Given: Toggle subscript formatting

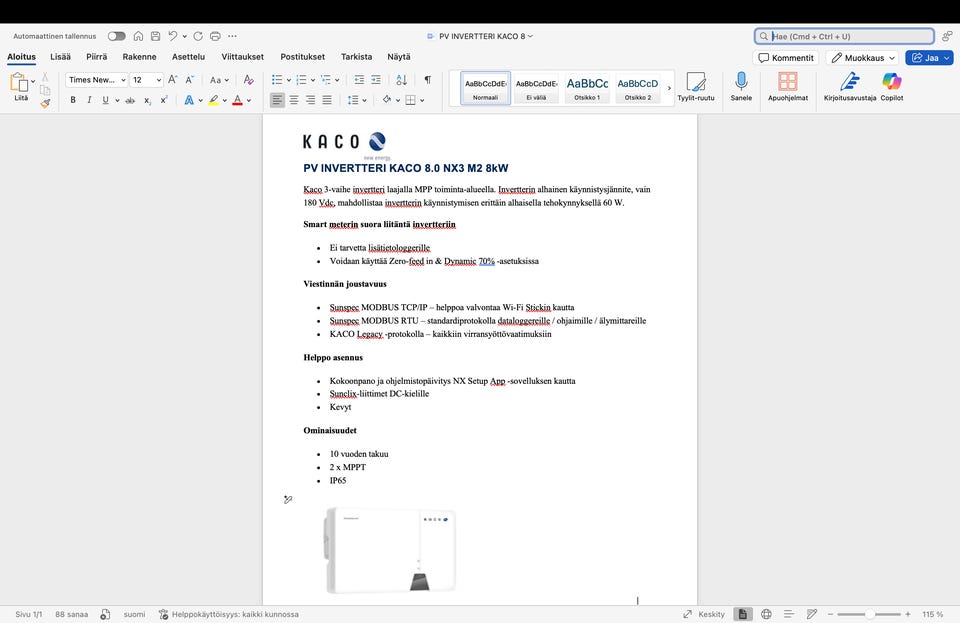Looking at the screenshot, I should 148,100.
